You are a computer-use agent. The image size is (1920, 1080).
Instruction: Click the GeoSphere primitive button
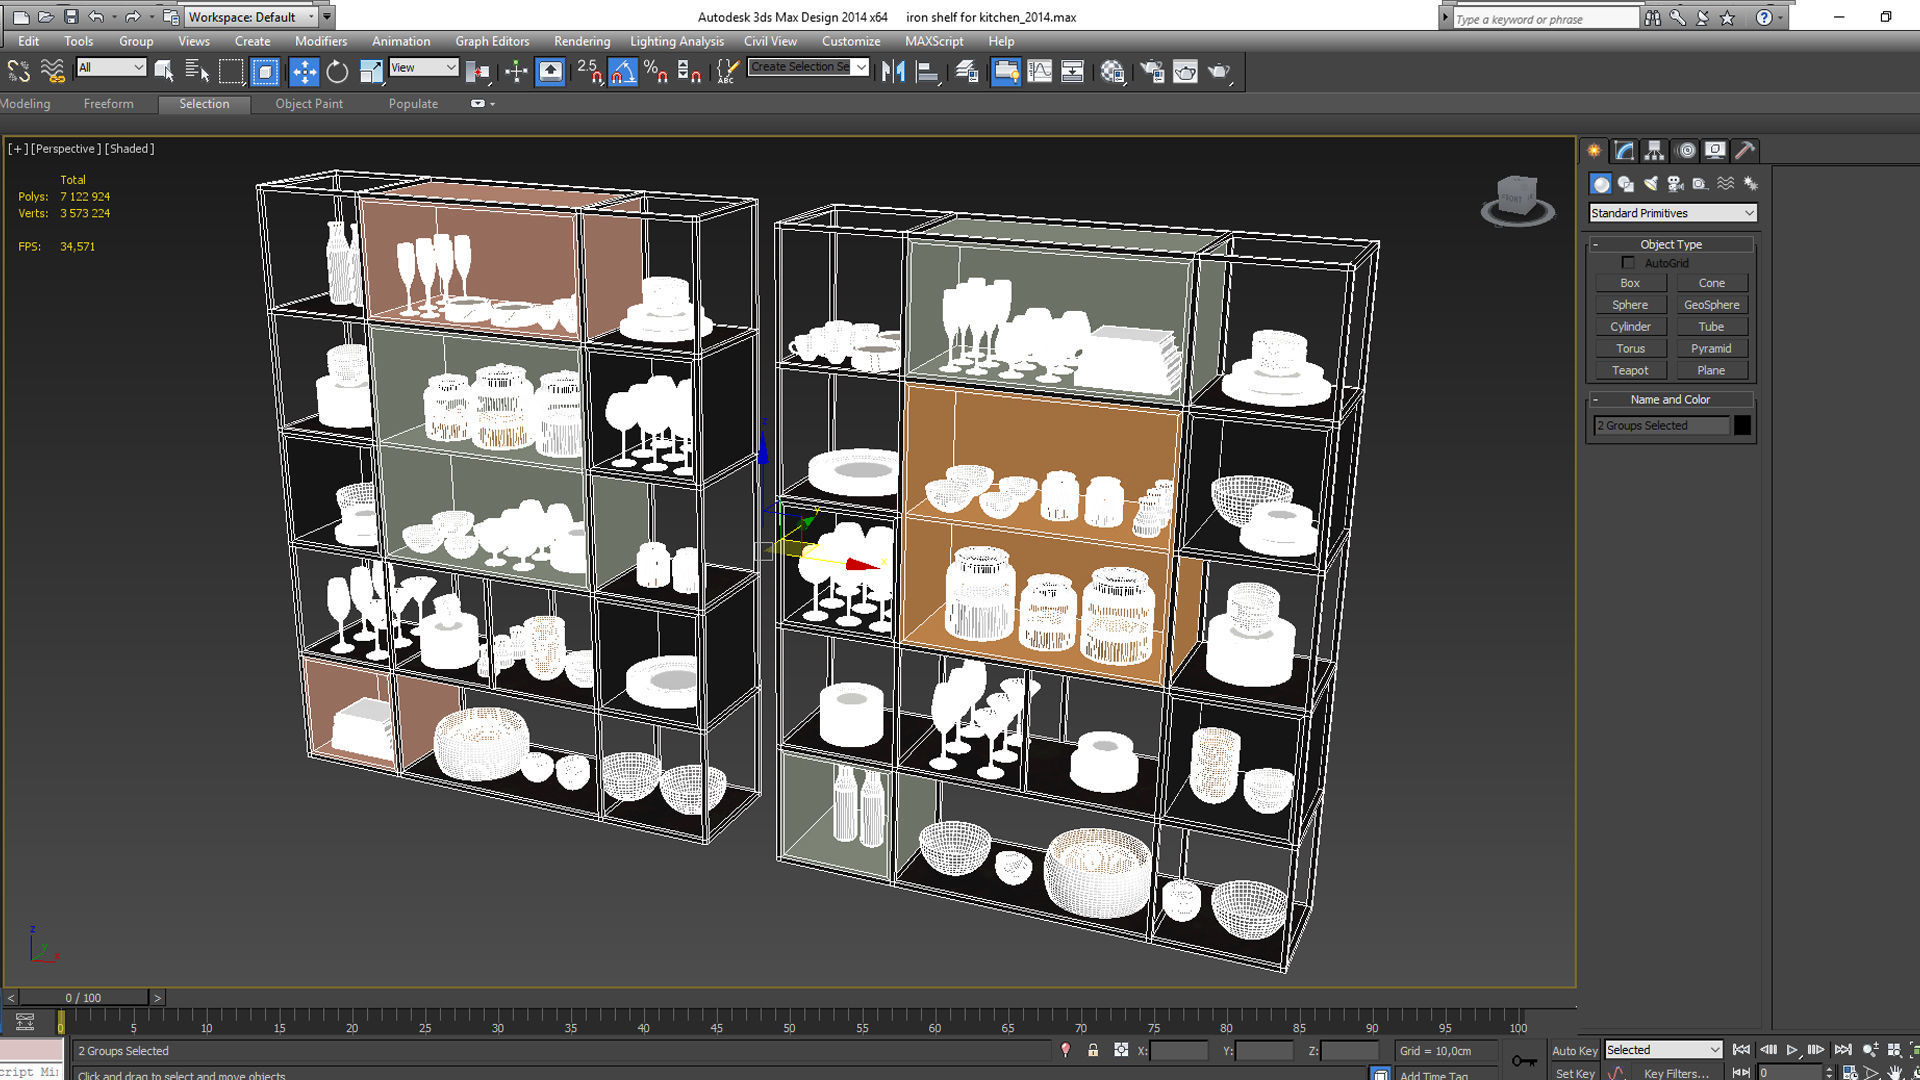[1711, 305]
